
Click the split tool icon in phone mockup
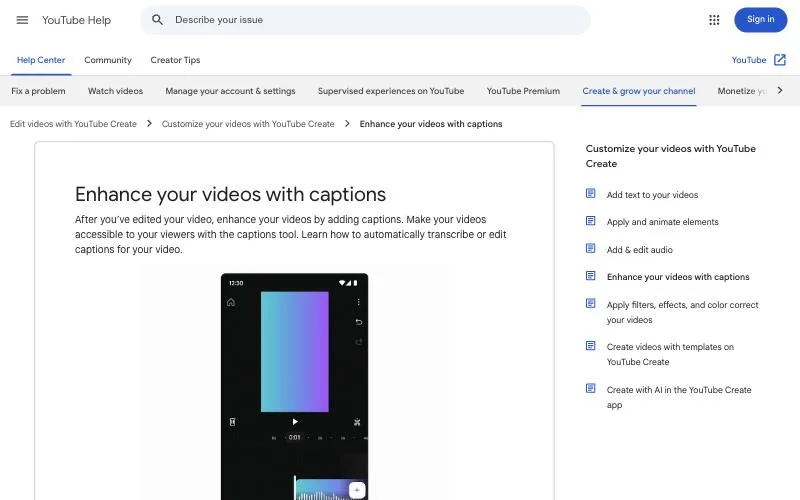[357, 422]
